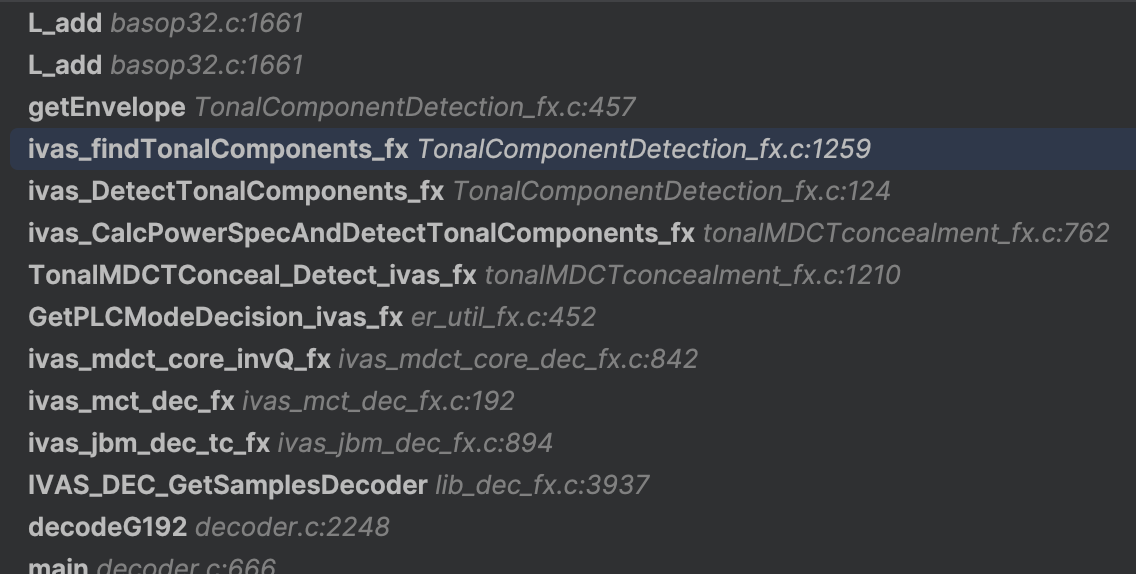Select the GetPLCModeDecision_ivas_fx frame
Image resolution: width=1136 pixels, height=574 pixels.
pos(215,317)
